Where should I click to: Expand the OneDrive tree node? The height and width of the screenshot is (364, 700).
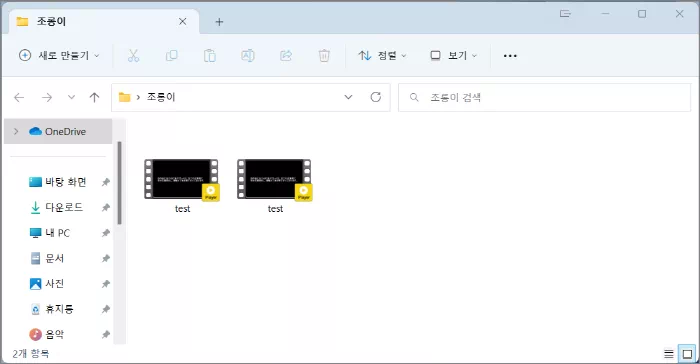pyautogui.click(x=16, y=131)
